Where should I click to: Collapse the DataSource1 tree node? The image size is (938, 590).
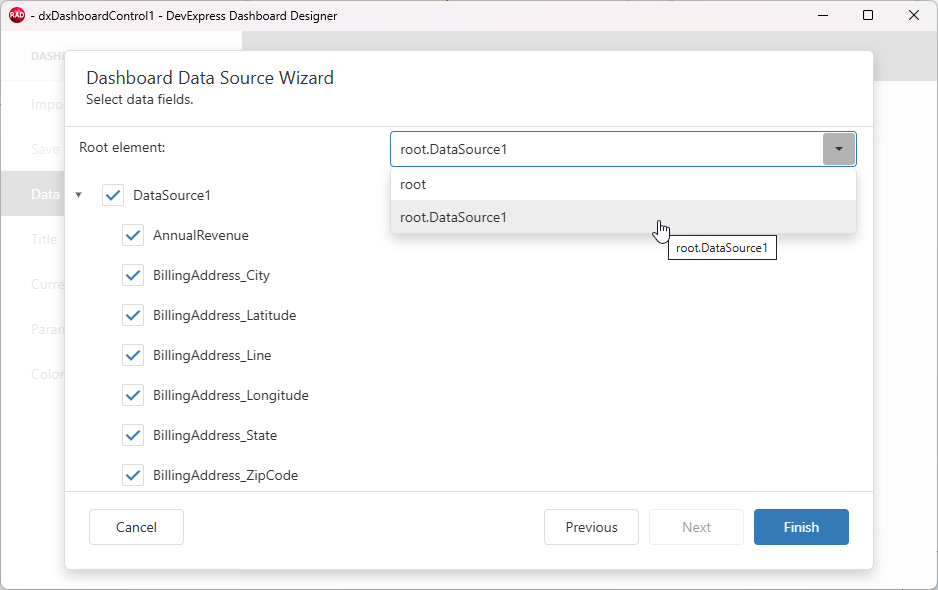click(x=79, y=195)
